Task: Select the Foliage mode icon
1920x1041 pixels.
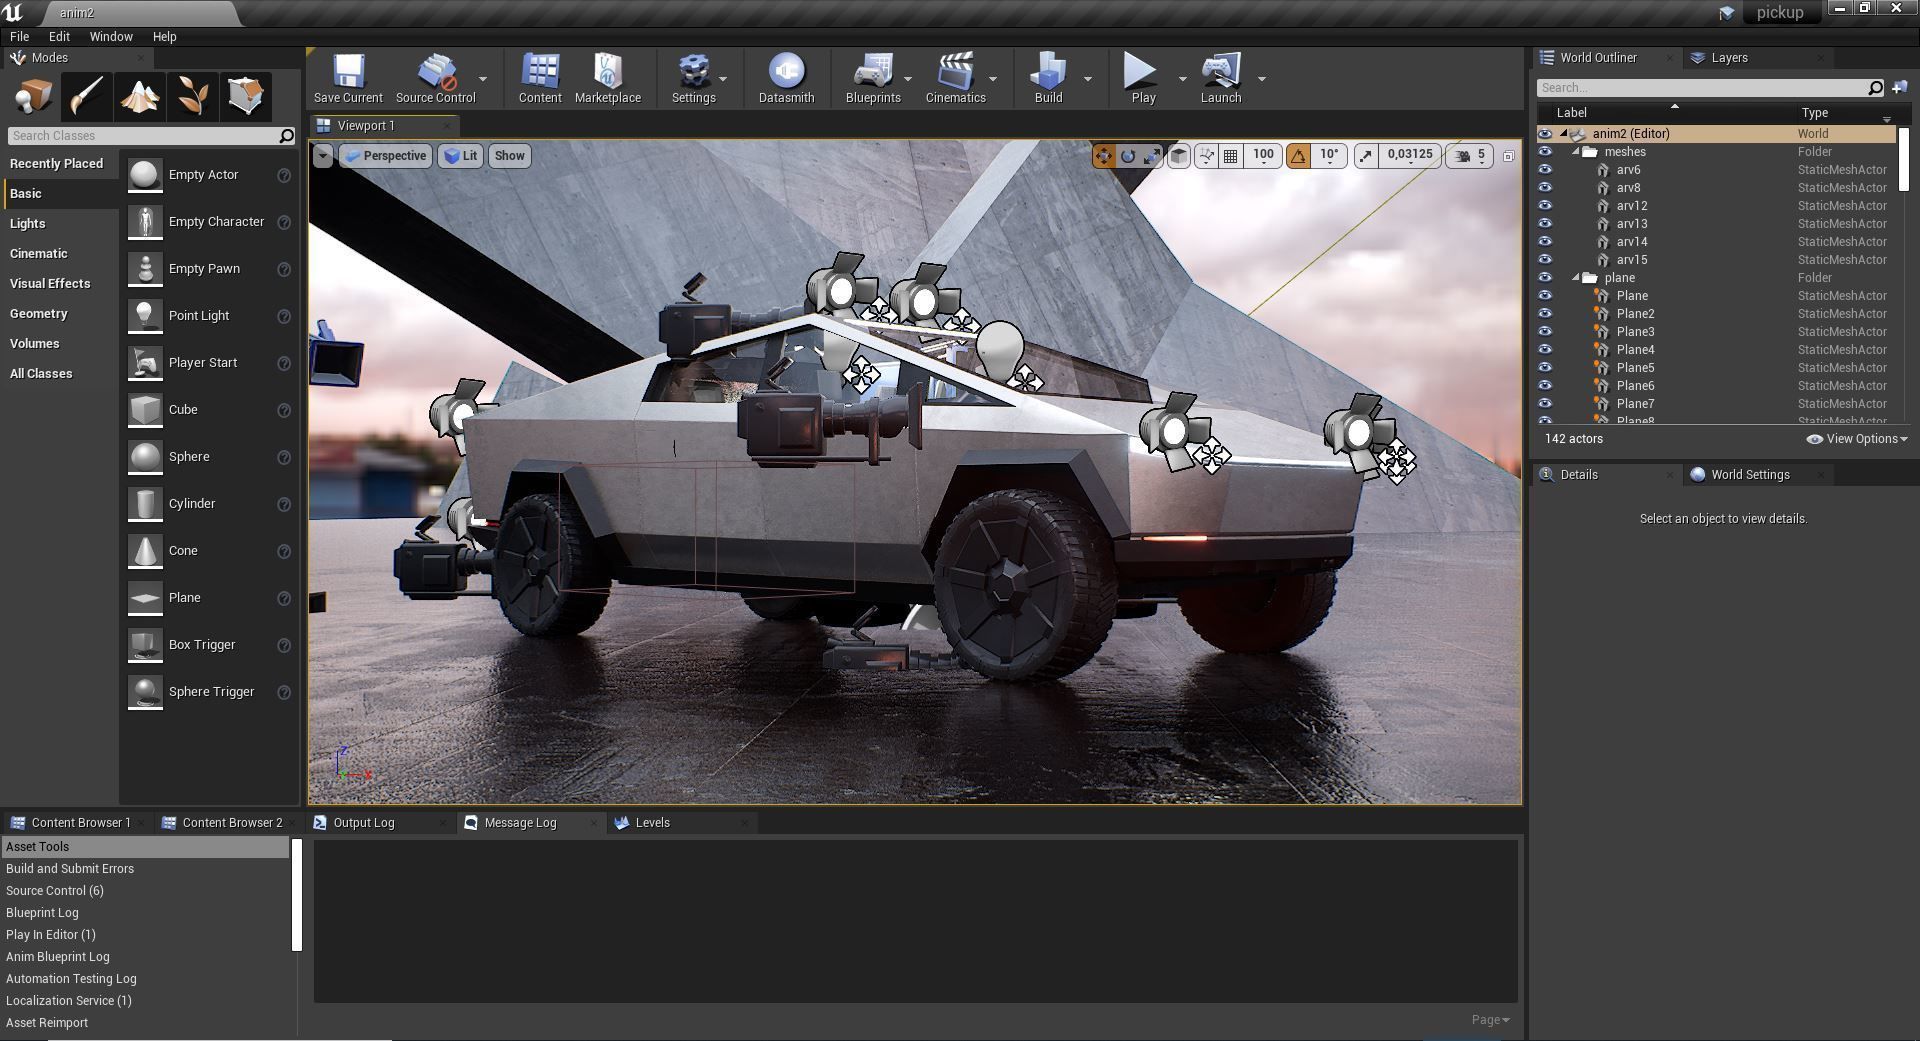Action: [192, 96]
